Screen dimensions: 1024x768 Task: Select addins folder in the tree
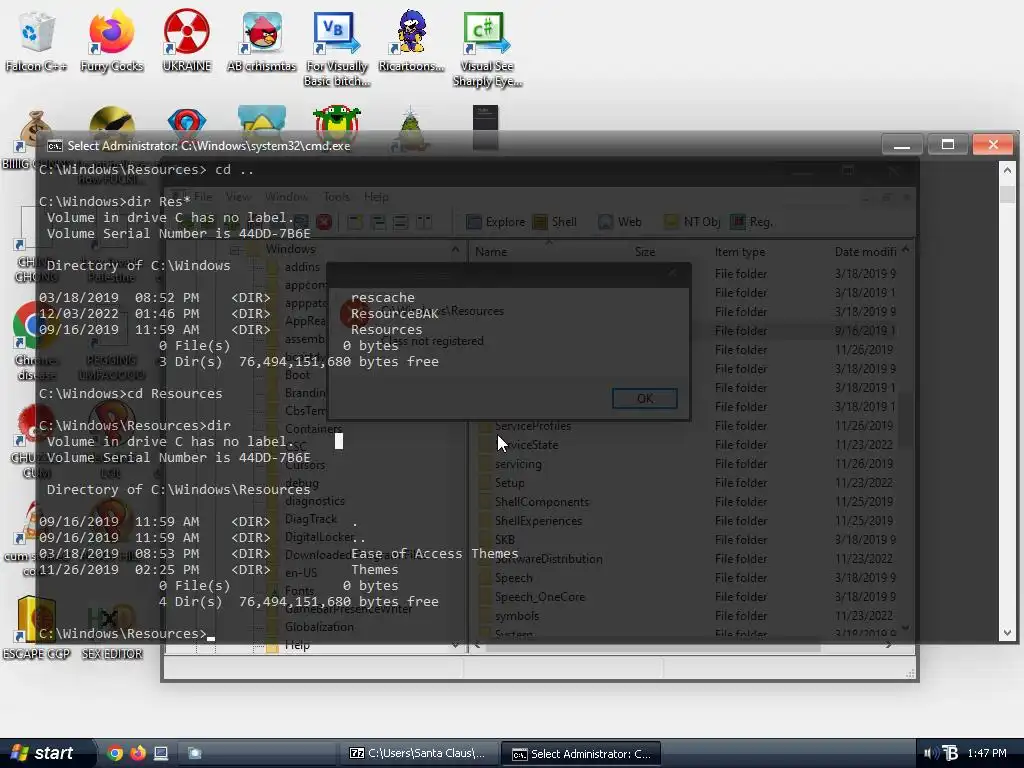tap(302, 267)
